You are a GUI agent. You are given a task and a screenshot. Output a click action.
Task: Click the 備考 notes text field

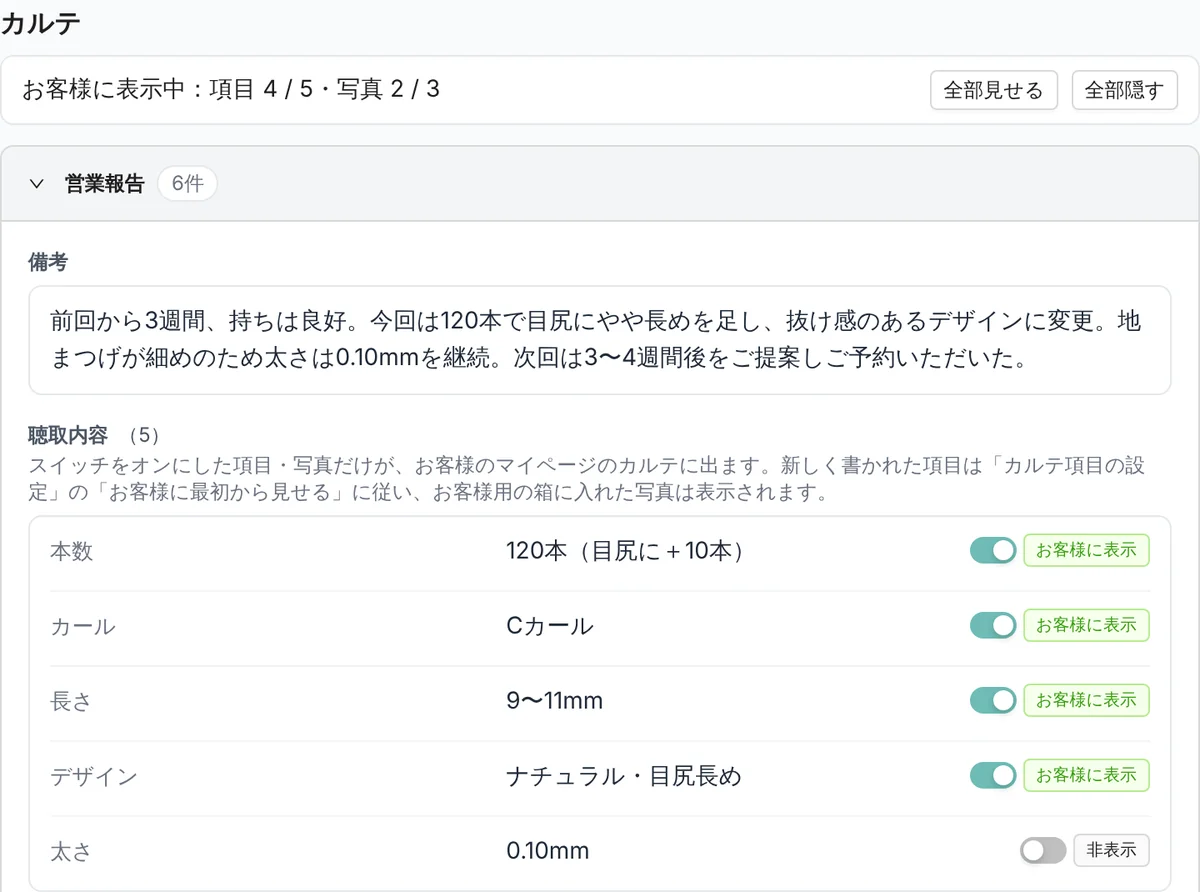tap(600, 340)
